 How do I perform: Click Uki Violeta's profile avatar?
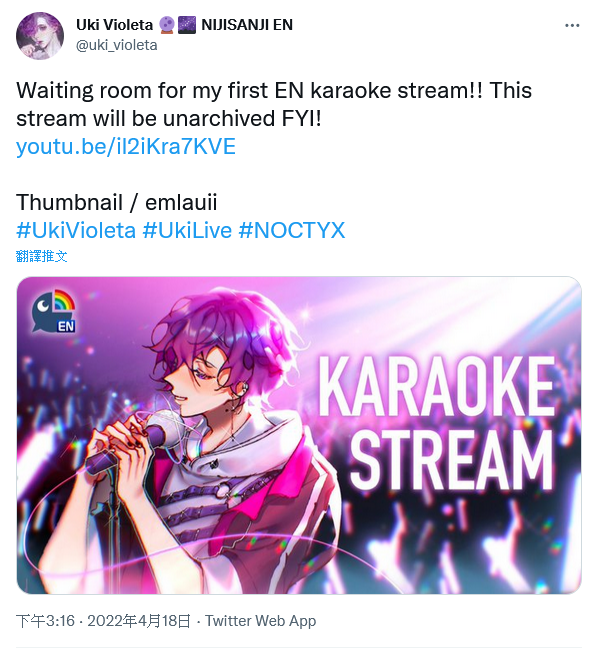(x=40, y=36)
